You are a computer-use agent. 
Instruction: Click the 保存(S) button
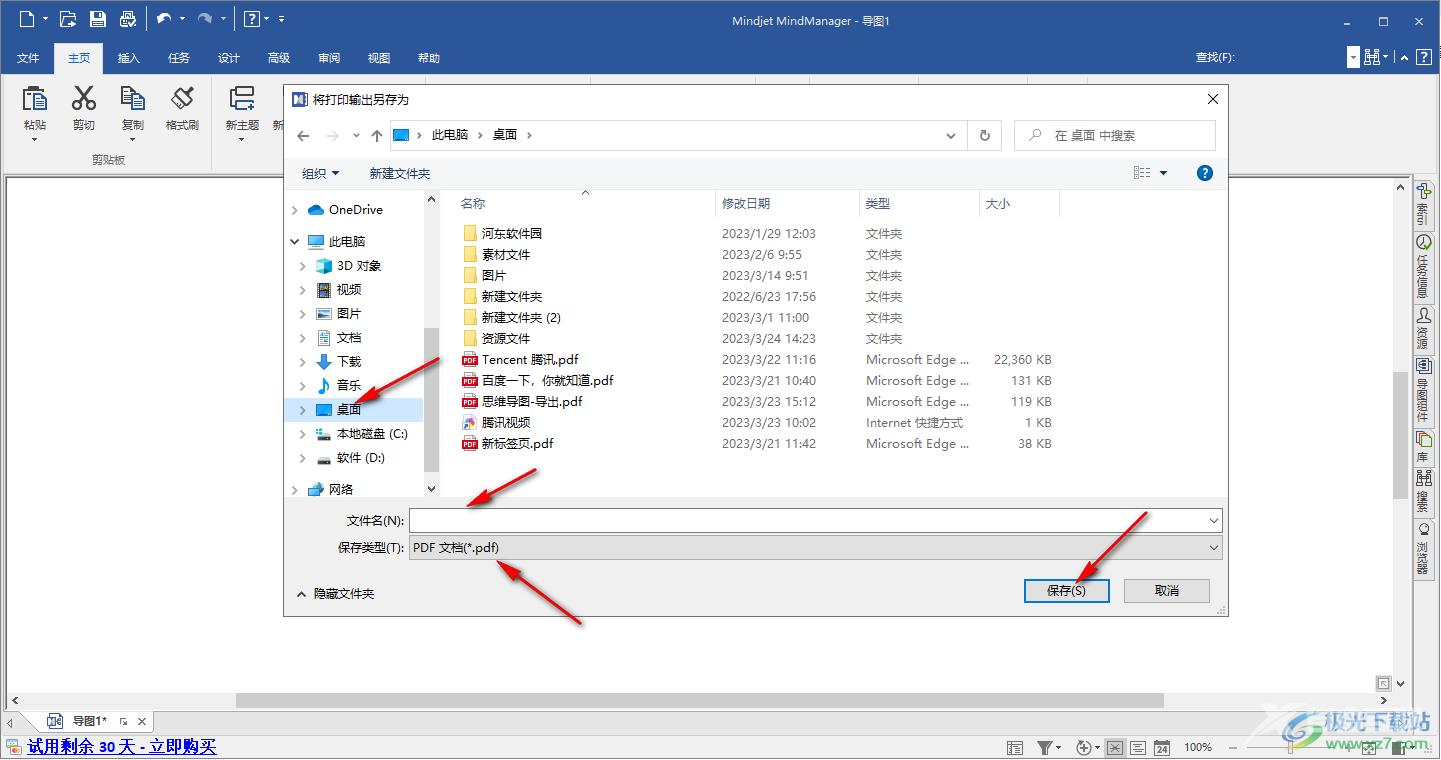click(x=1066, y=591)
